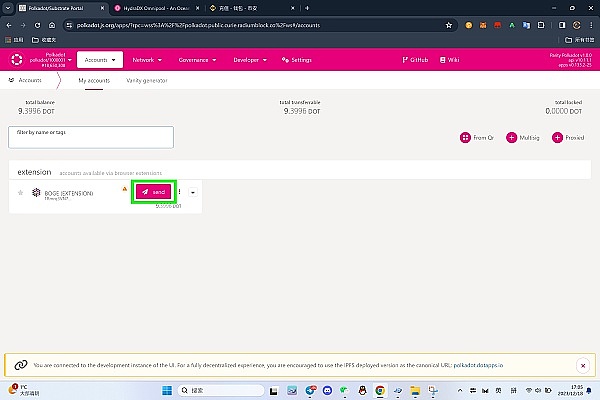
Task: Open the WeChat taskbar icon
Action: tap(344, 390)
